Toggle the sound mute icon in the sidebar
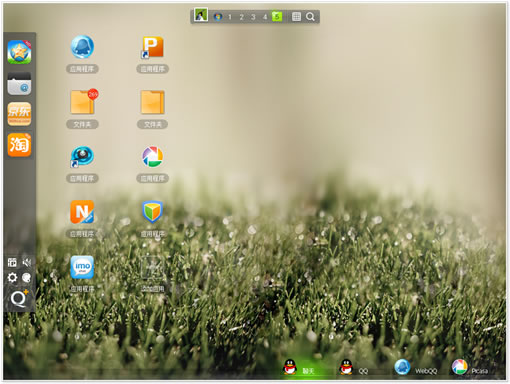This screenshot has height=384, width=510. (27, 263)
